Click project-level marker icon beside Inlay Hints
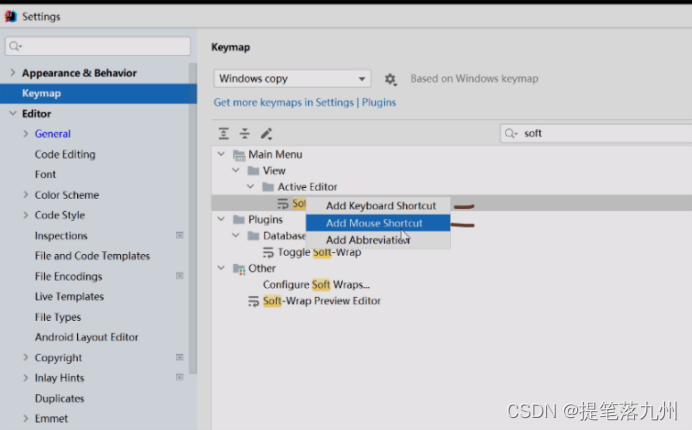 pyautogui.click(x=180, y=377)
